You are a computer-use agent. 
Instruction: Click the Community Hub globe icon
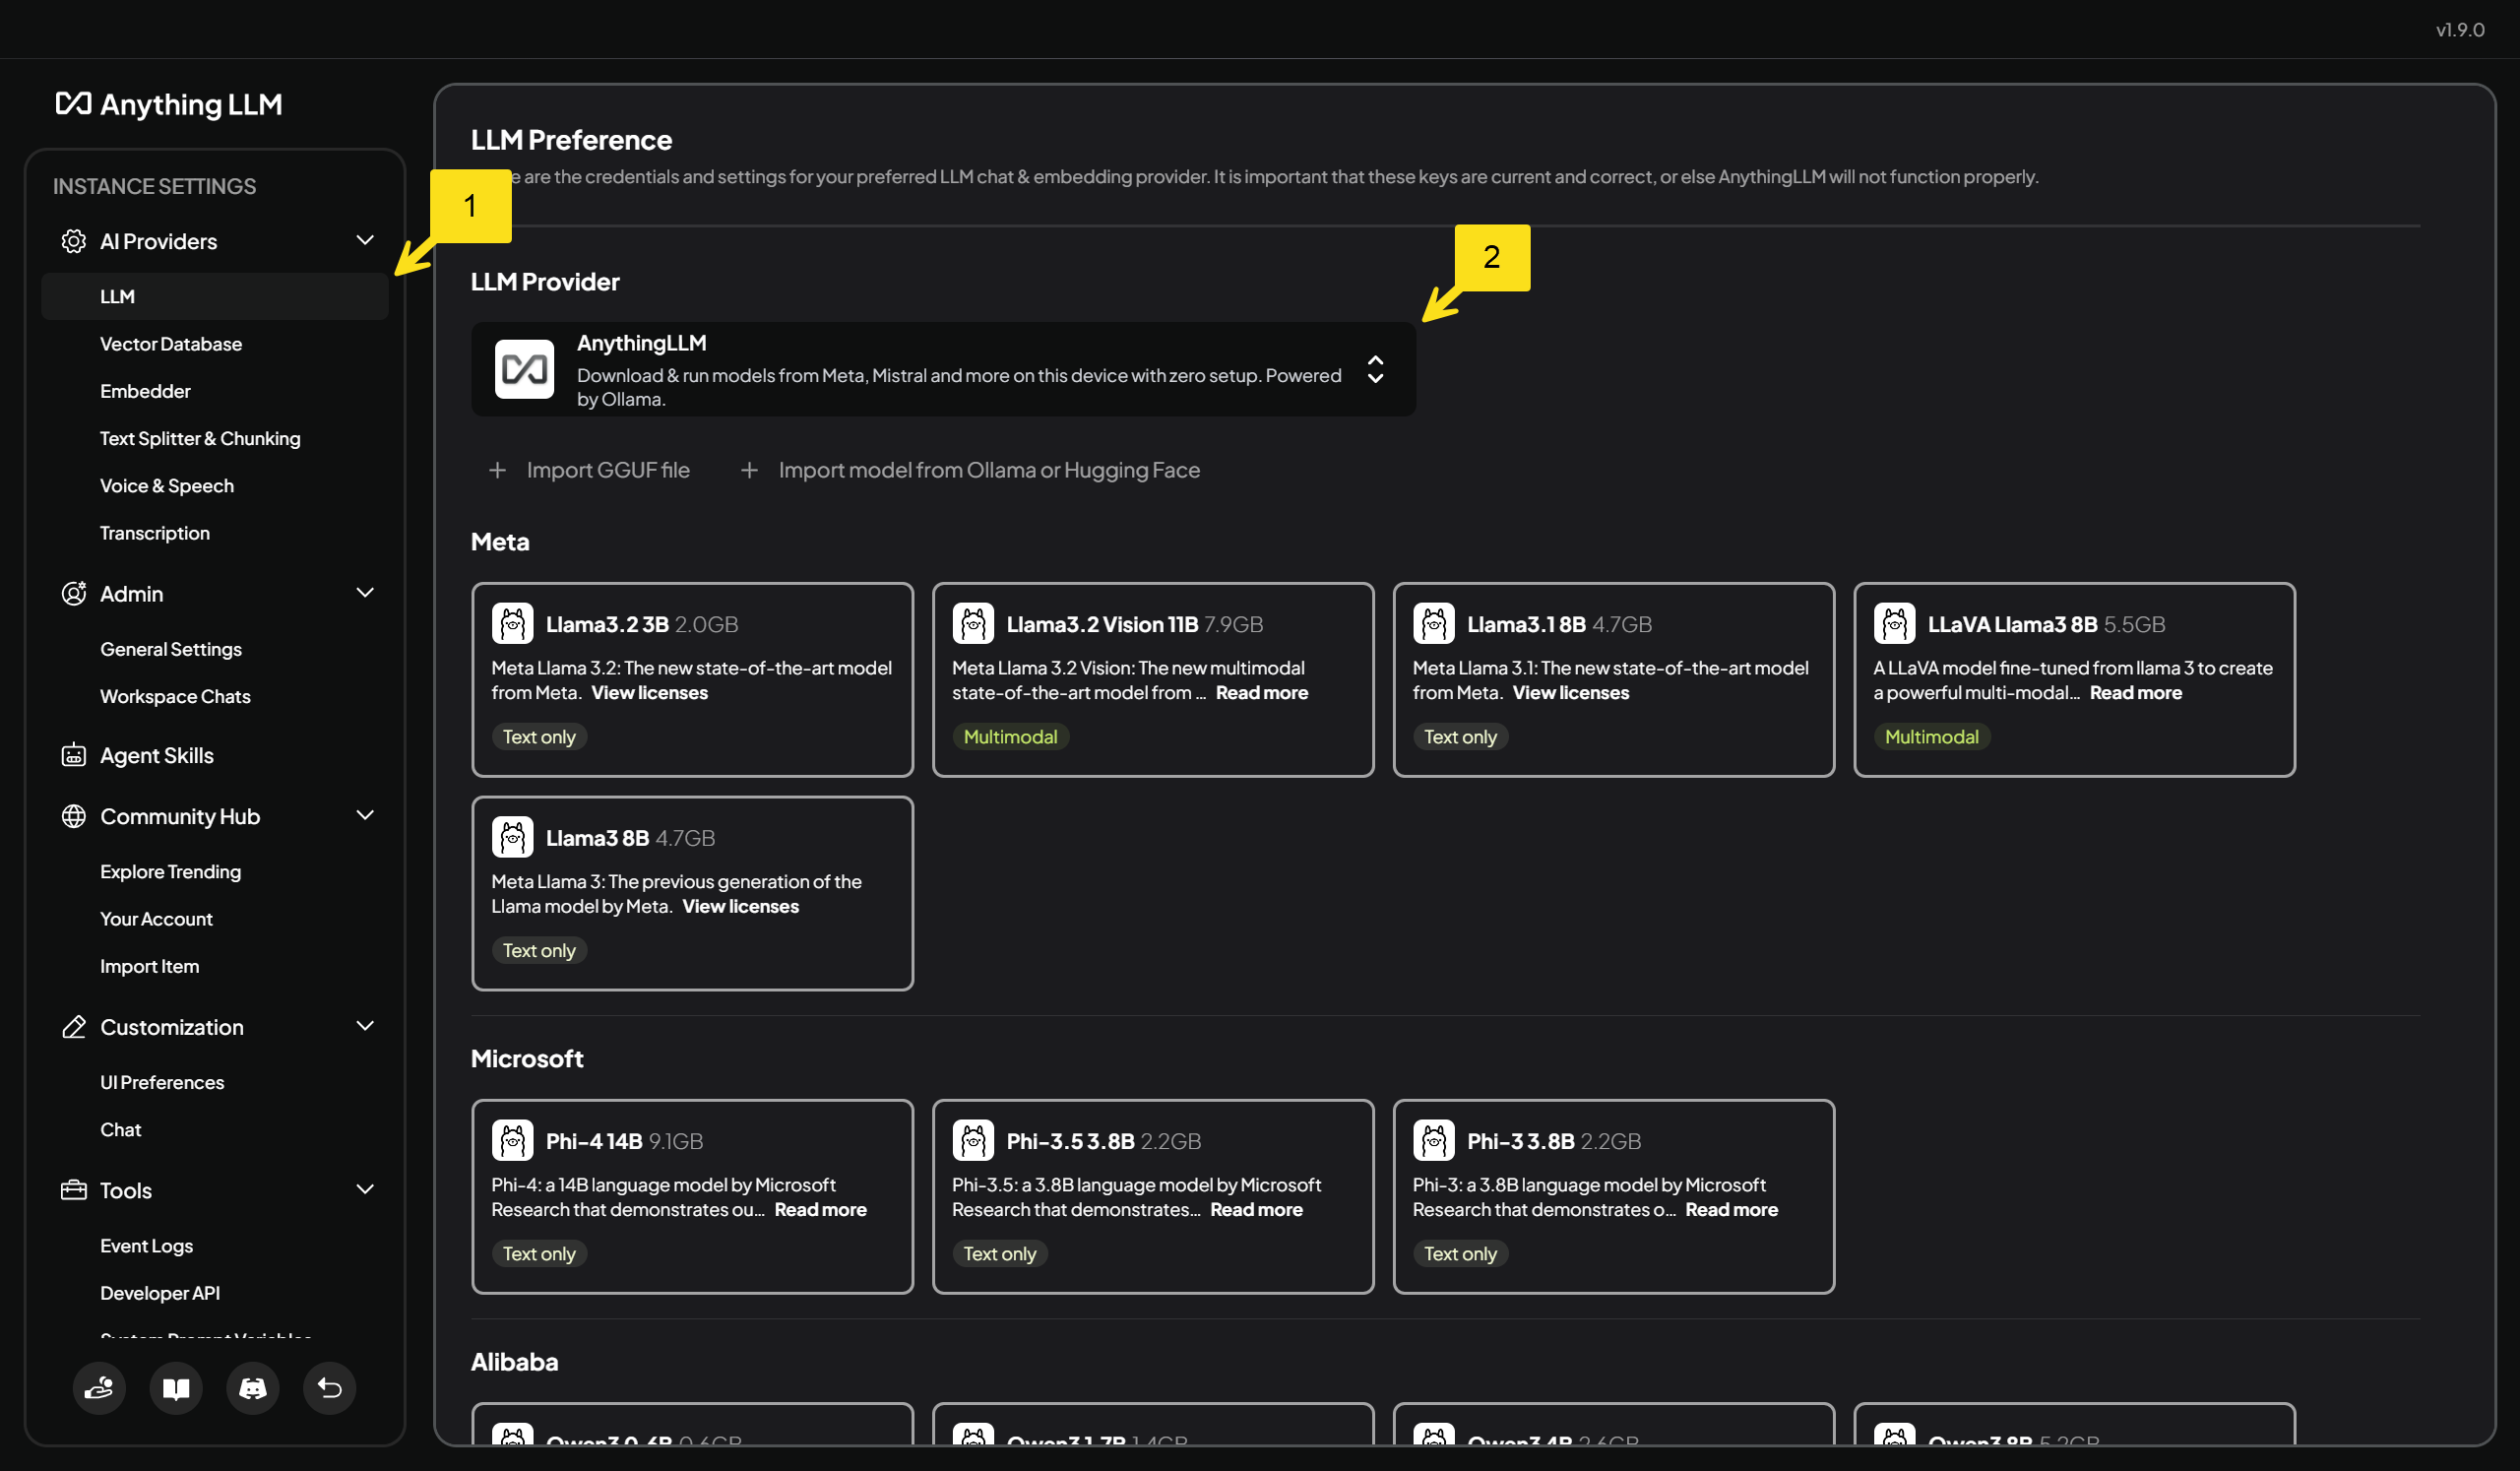coord(73,816)
